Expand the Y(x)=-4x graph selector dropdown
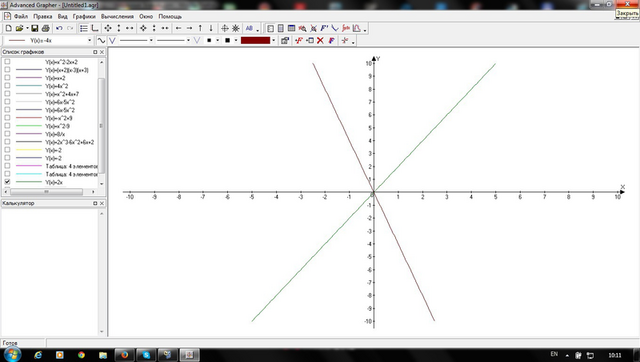This screenshot has width=640, height=362. coord(90,40)
